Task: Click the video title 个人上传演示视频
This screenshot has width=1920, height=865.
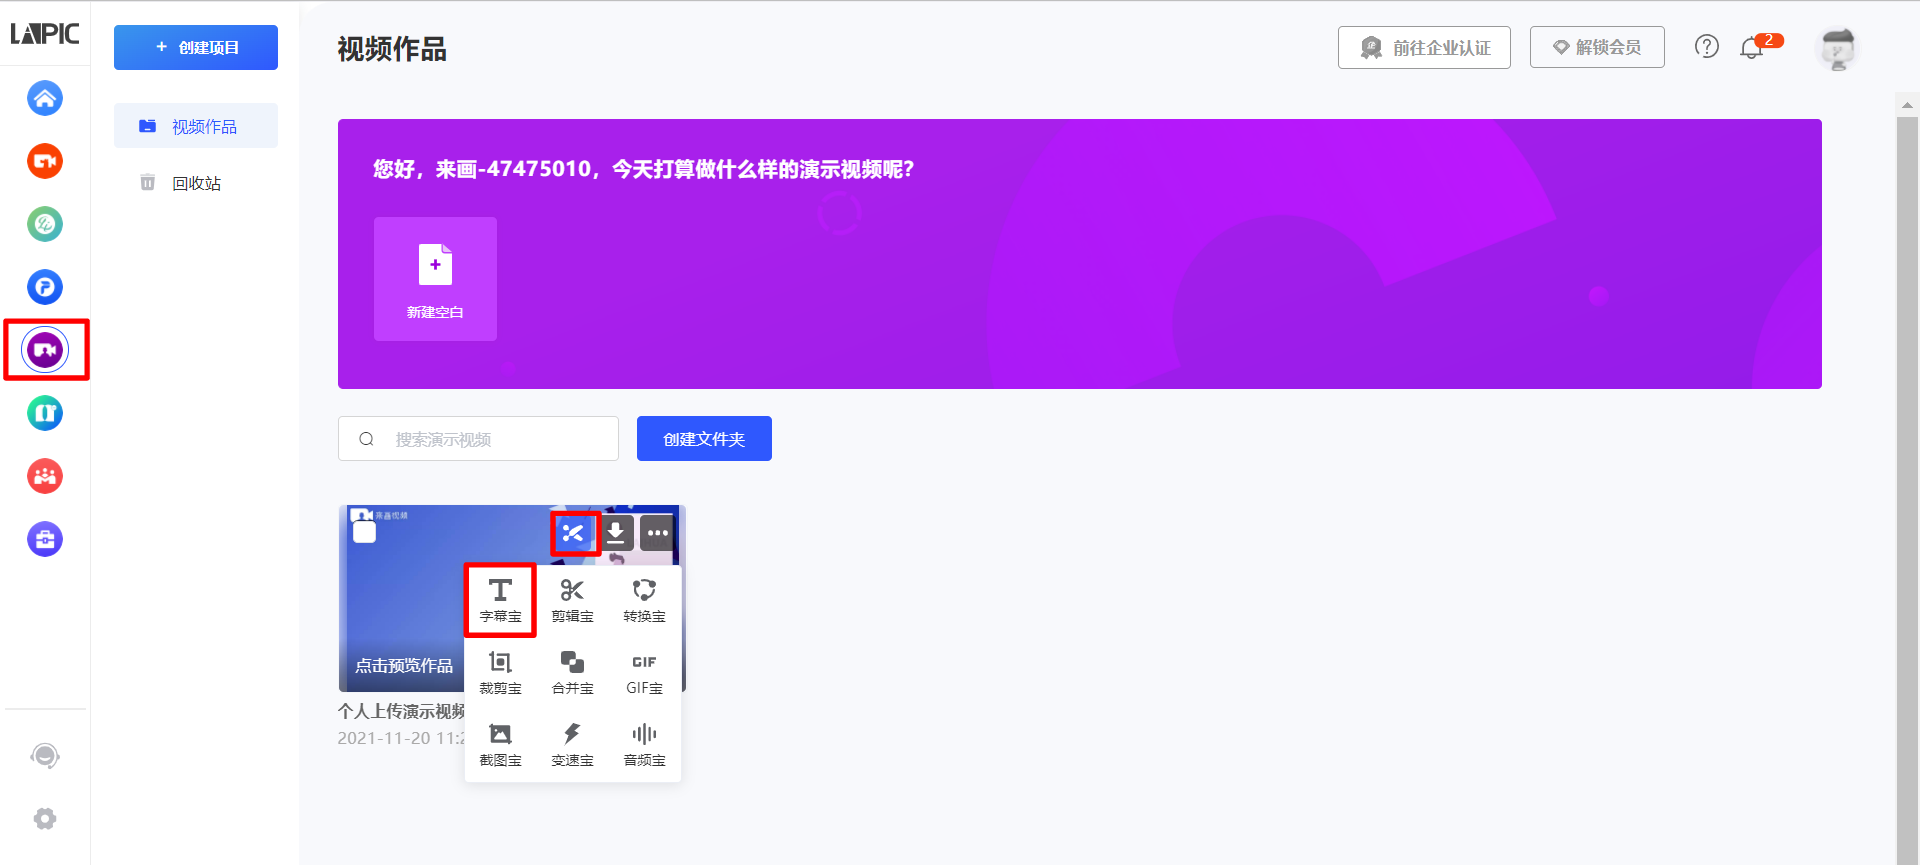Action: 401,711
